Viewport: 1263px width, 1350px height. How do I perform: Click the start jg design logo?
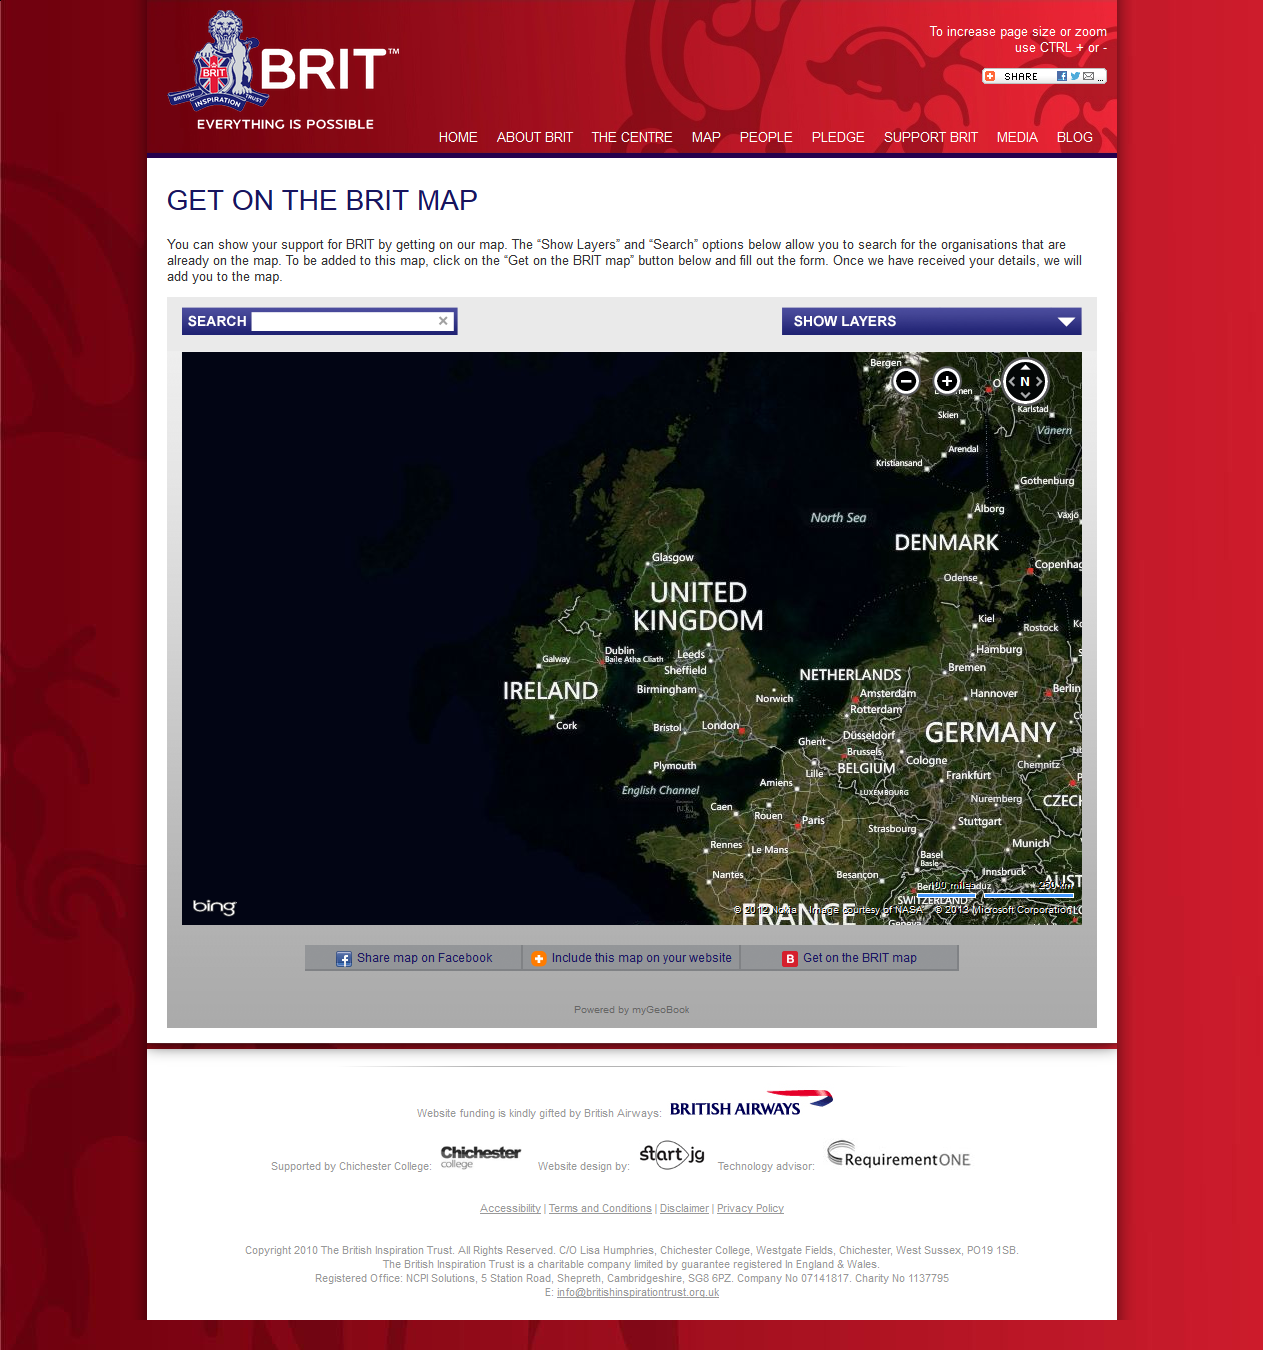pos(672,1154)
